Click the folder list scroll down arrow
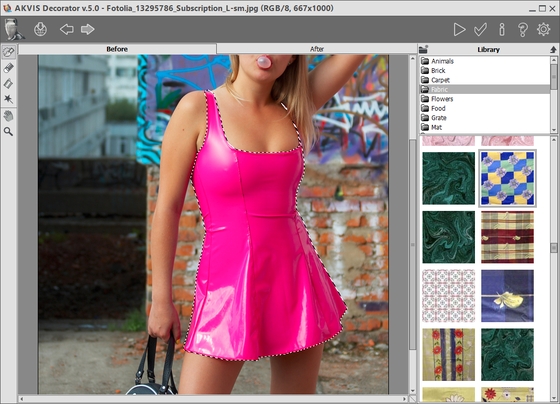 coord(554,130)
